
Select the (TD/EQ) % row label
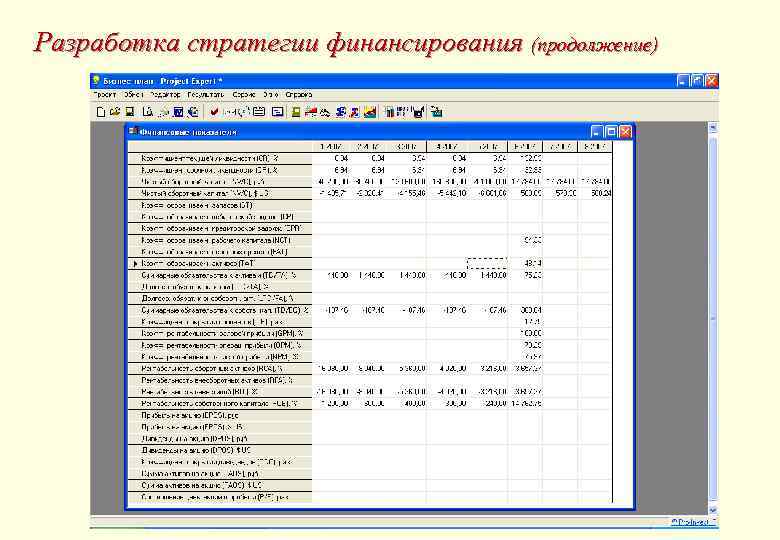(220, 310)
